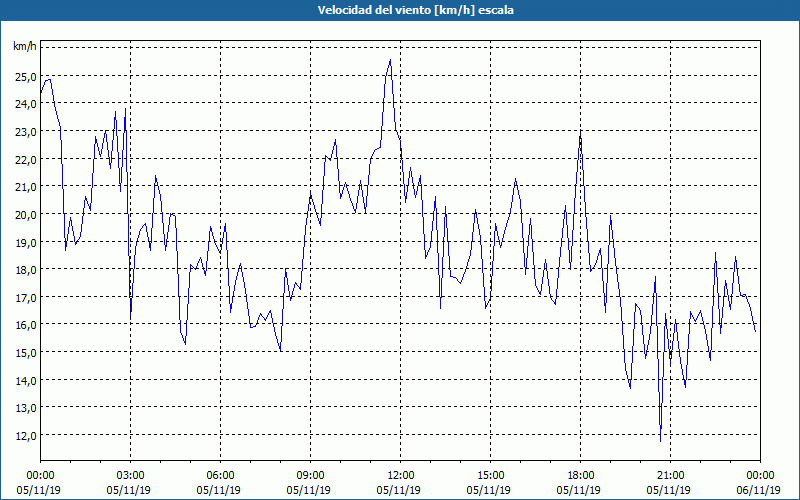Select the "12,0" y-axis value
The image size is (800, 500).
point(26,436)
